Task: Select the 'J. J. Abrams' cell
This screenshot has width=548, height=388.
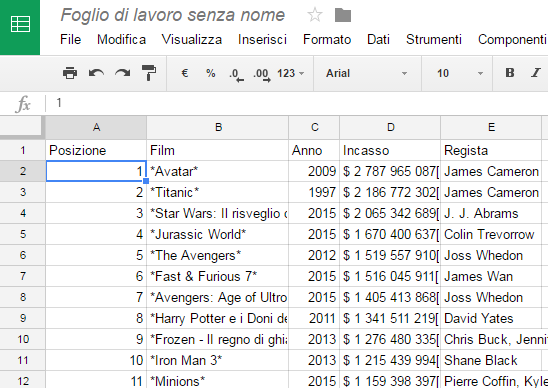Action: pos(491,213)
